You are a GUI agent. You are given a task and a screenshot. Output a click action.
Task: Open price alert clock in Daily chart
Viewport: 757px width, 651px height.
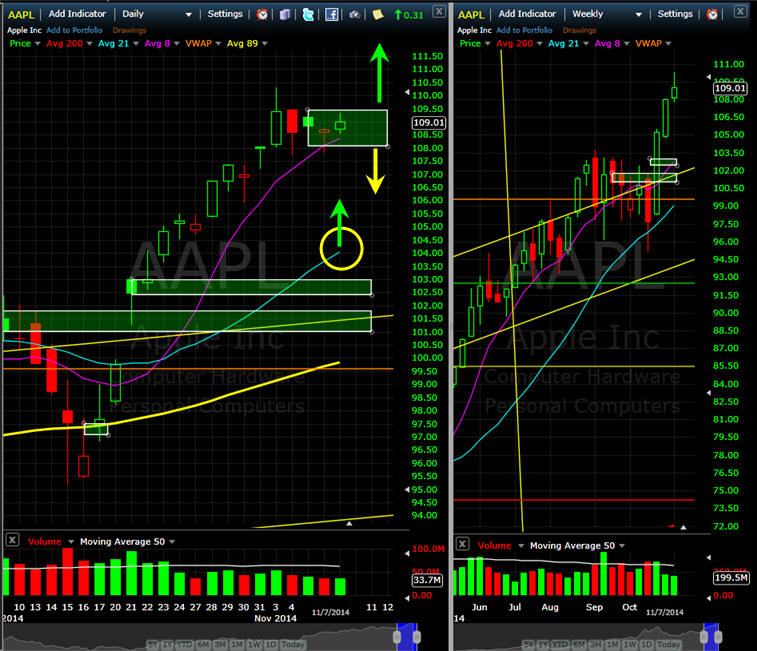pyautogui.click(x=262, y=14)
